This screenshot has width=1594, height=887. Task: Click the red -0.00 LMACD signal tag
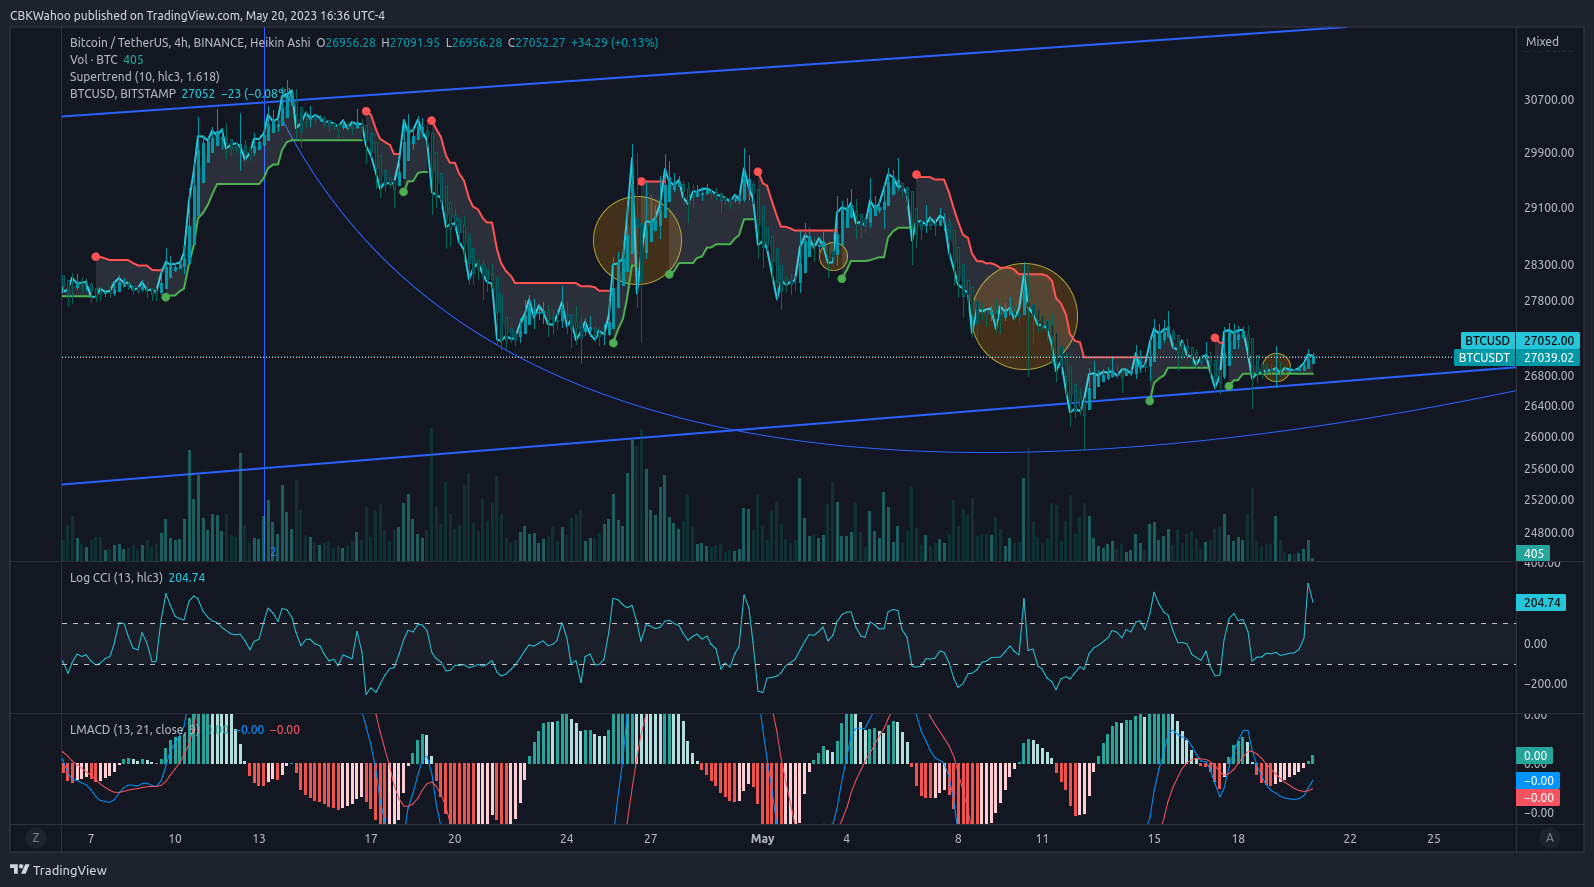click(x=1539, y=798)
